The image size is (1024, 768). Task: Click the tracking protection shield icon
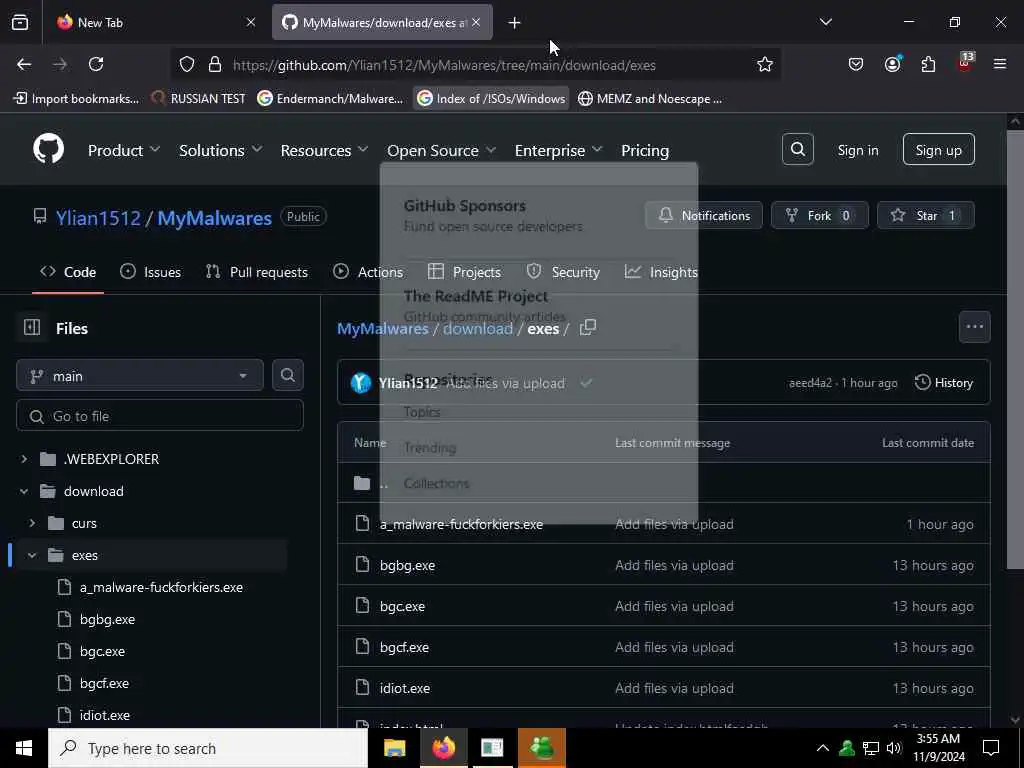coord(187,64)
